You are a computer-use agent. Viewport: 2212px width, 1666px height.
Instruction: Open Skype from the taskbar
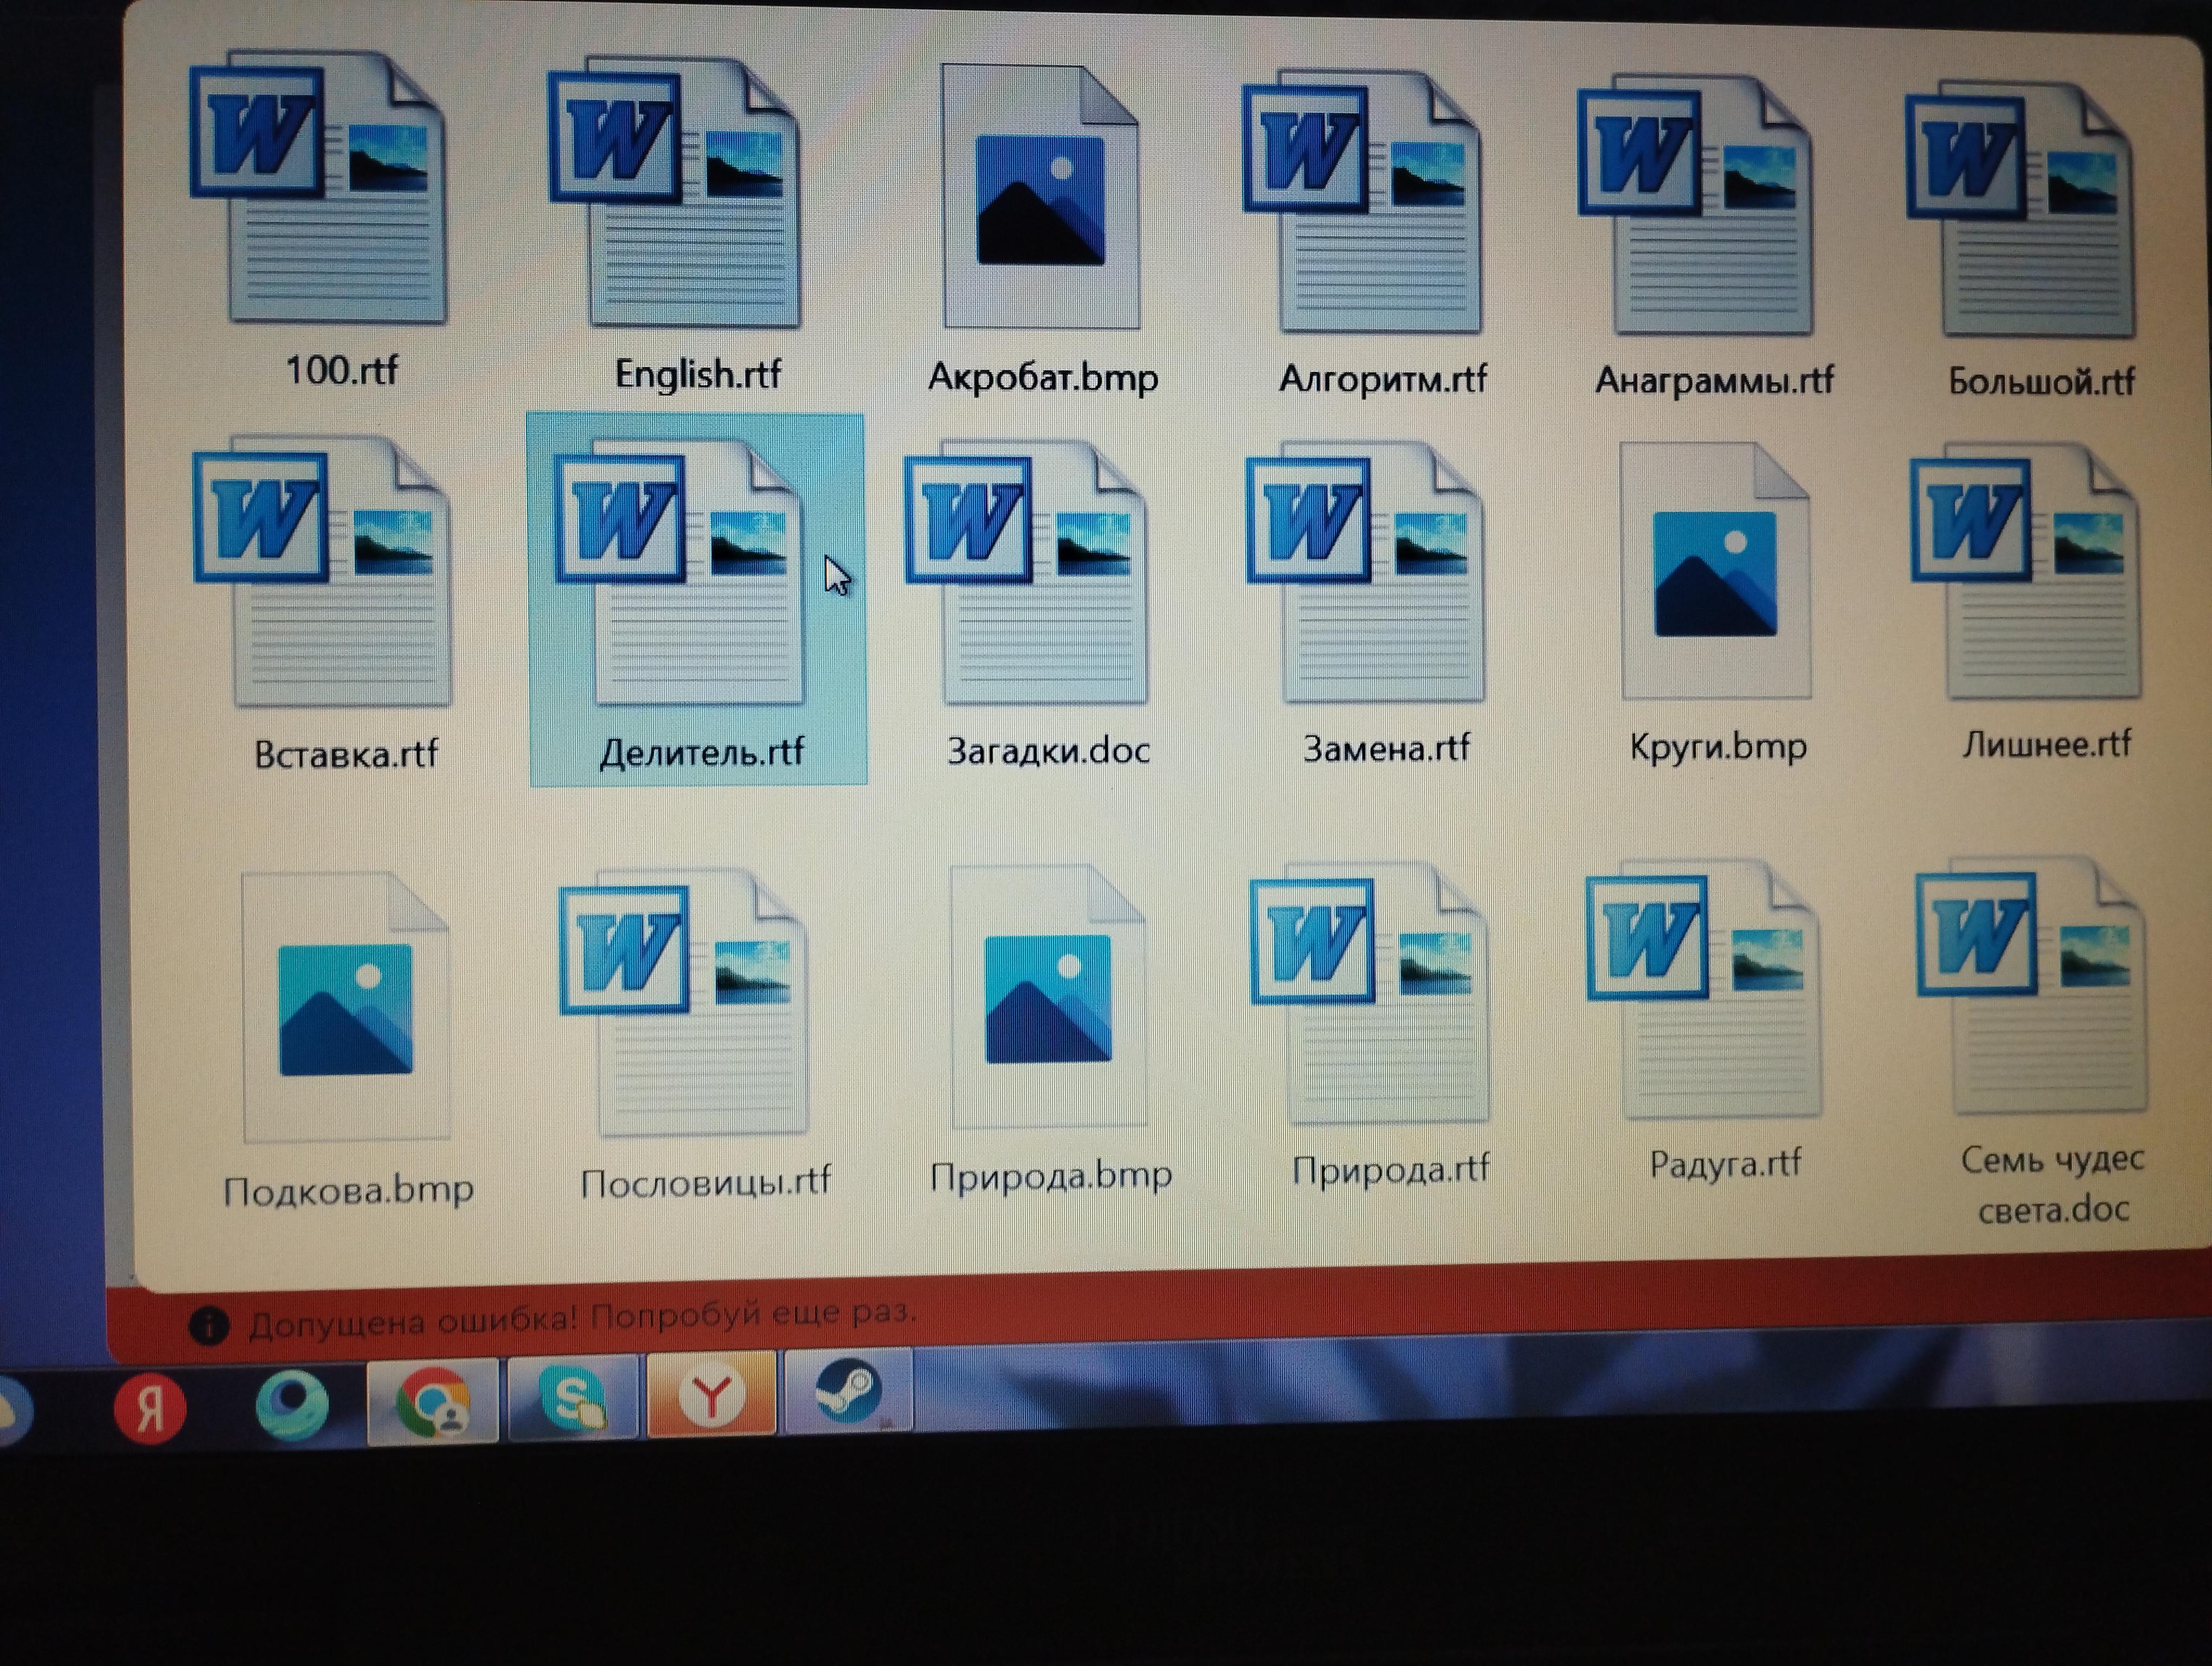[x=572, y=1397]
